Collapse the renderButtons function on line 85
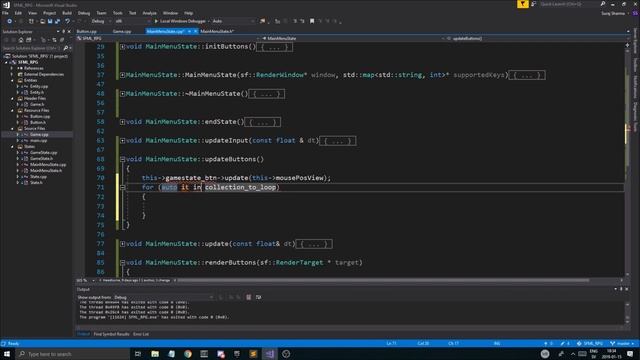The height and width of the screenshot is (360, 640). (x=122, y=263)
